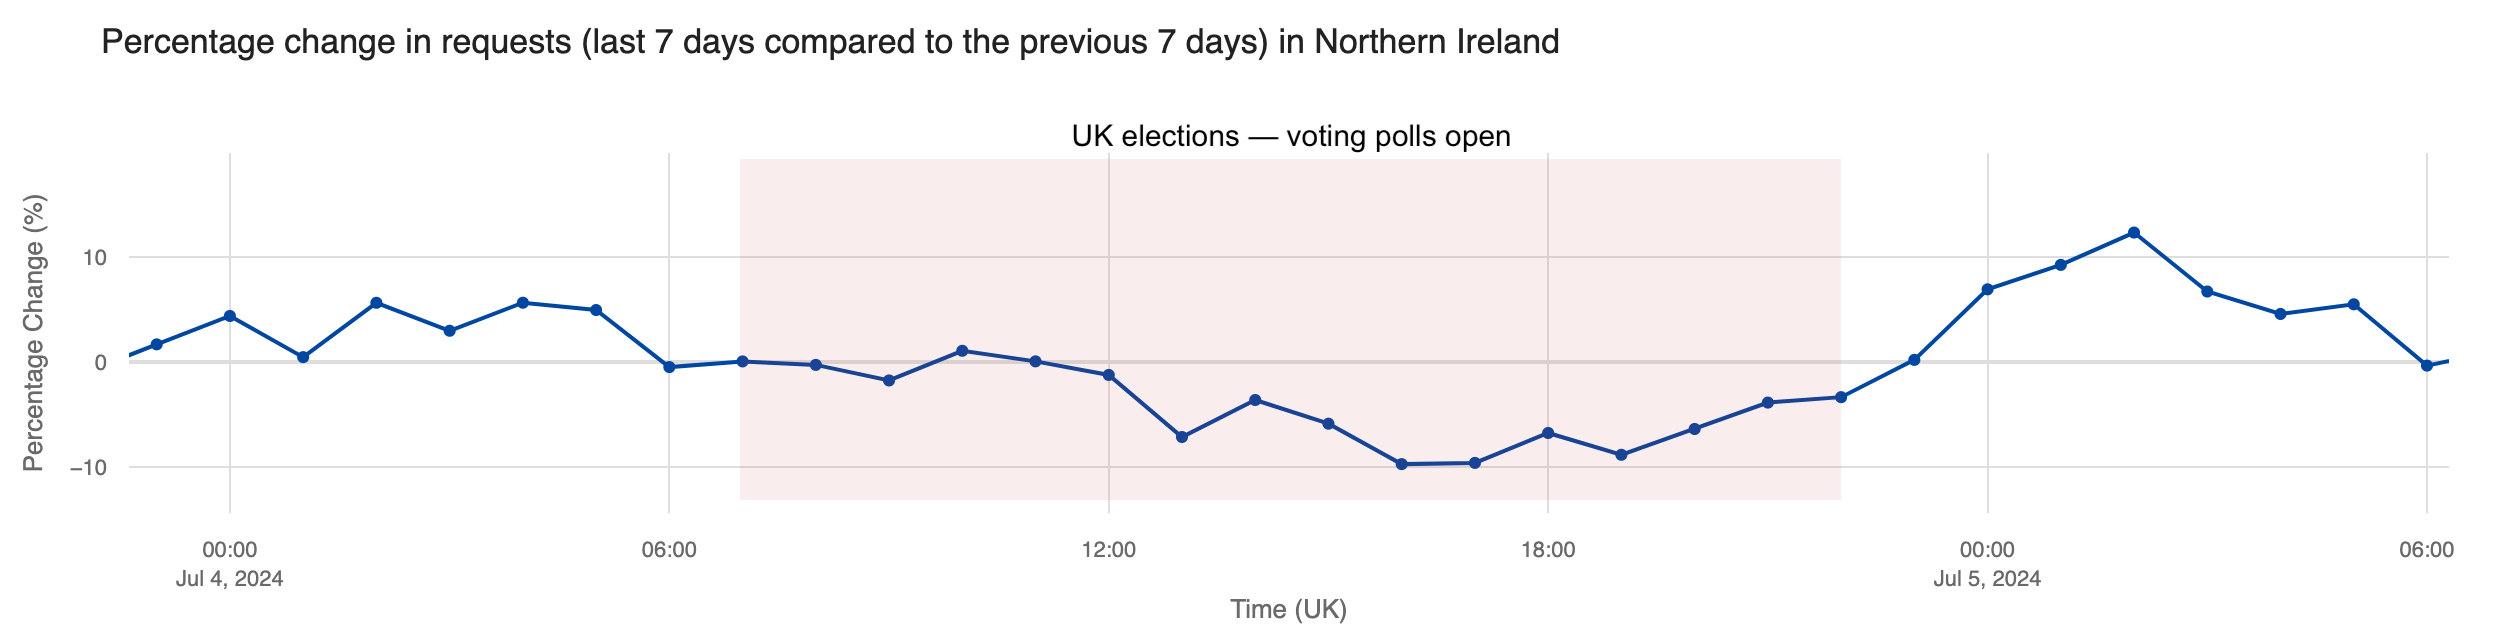Image resolution: width=2494 pixels, height=632 pixels.
Task: Click the "12:00" x-axis tick label
Action: pos(1108,550)
